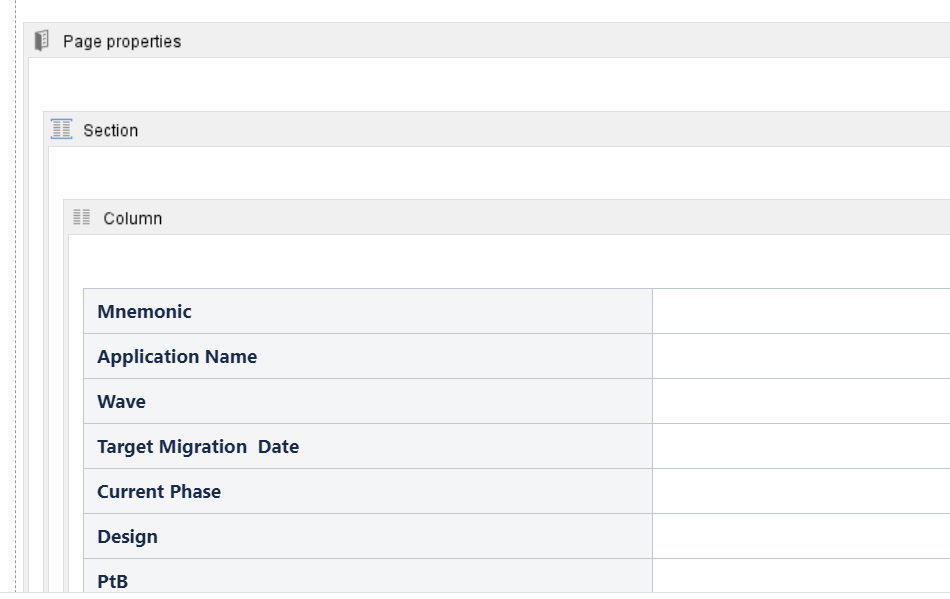This screenshot has height=599, width=950.
Task: Place cursor in Wave value cell
Action: click(x=801, y=401)
